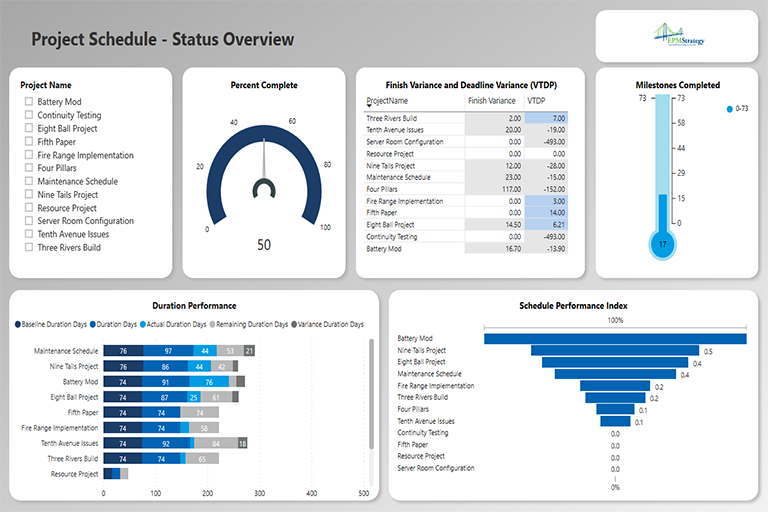Click Tenth Avenue Issues duration bar showing 92

(166, 443)
